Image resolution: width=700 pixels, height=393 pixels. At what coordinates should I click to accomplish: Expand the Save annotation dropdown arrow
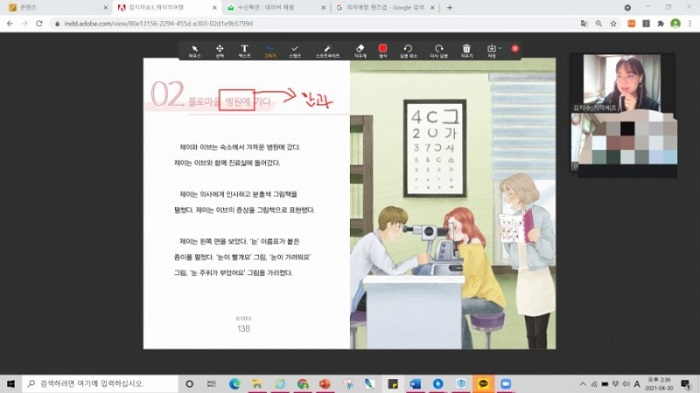tap(500, 48)
